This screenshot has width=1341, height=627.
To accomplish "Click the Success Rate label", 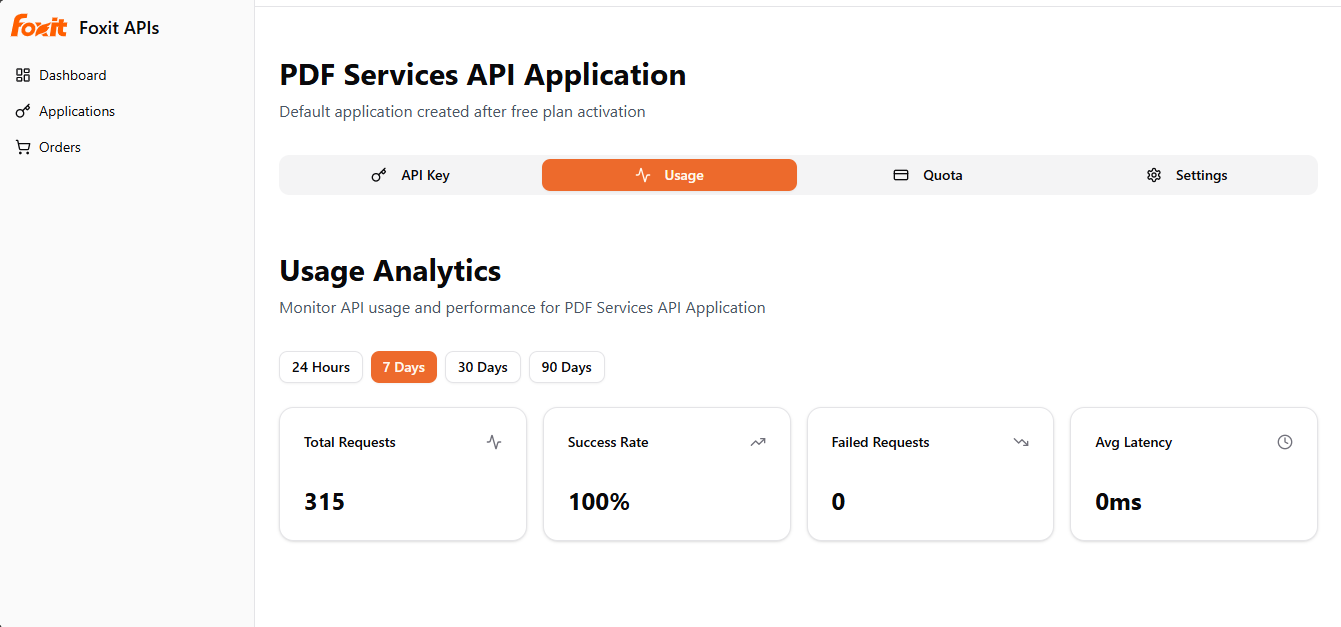I will [608, 442].
